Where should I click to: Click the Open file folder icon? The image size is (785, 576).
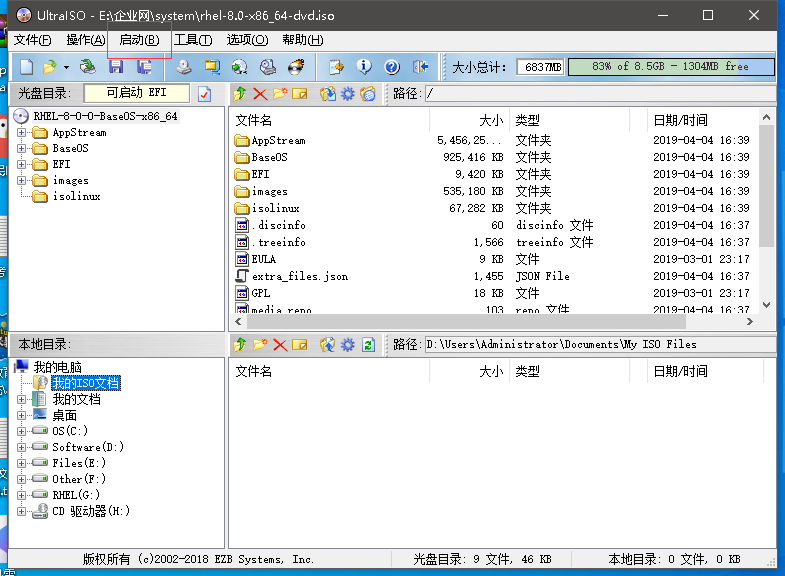click(50, 67)
